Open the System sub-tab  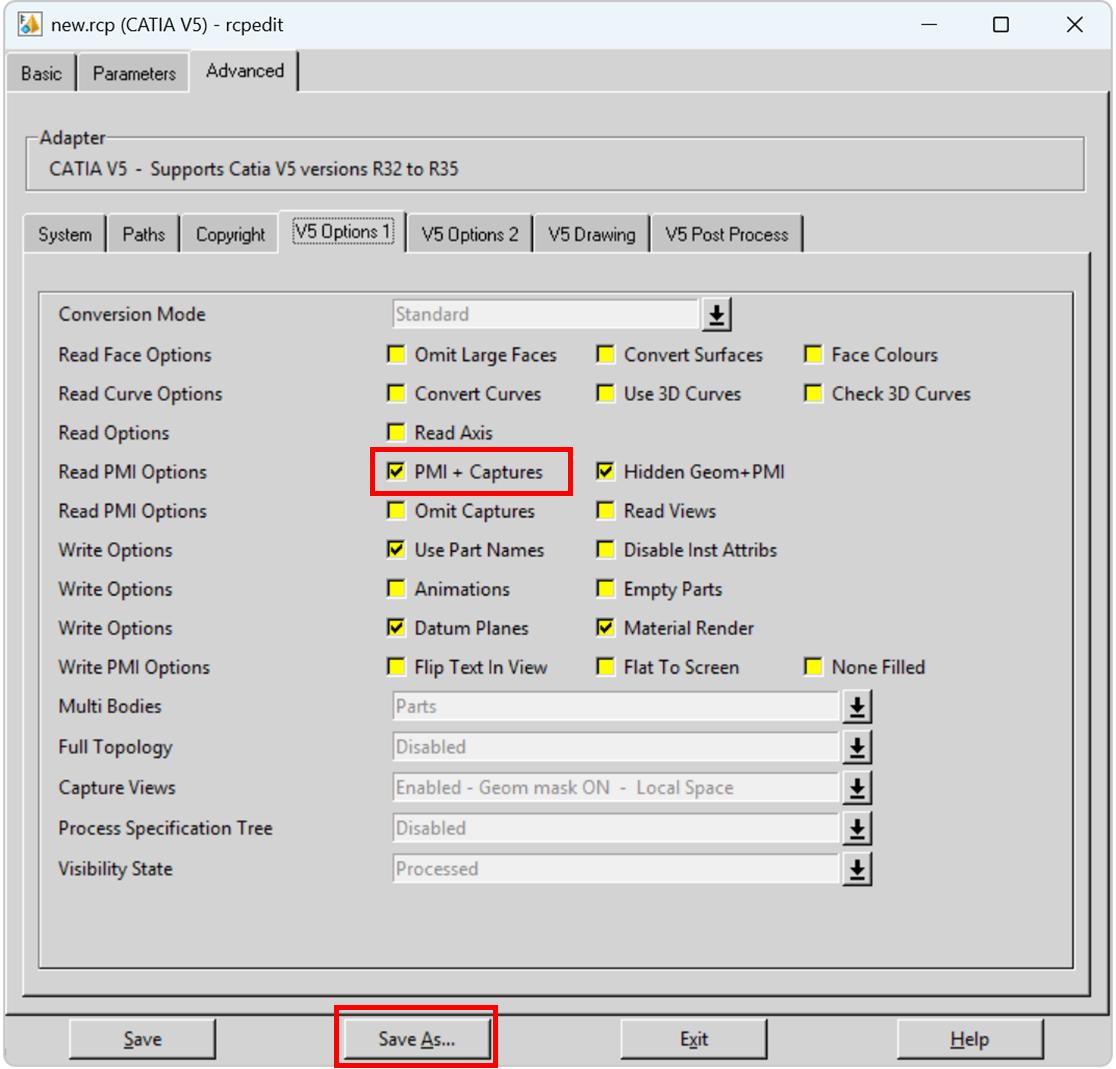[x=65, y=234]
